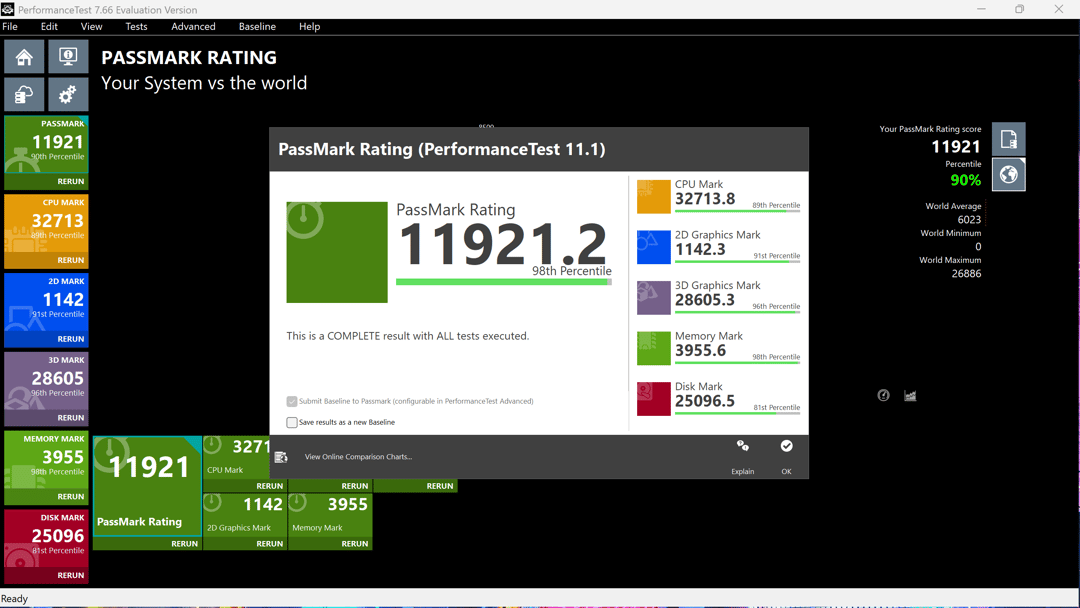
Task: Click the purple 3D Graphics Mark icon
Action: point(654,297)
